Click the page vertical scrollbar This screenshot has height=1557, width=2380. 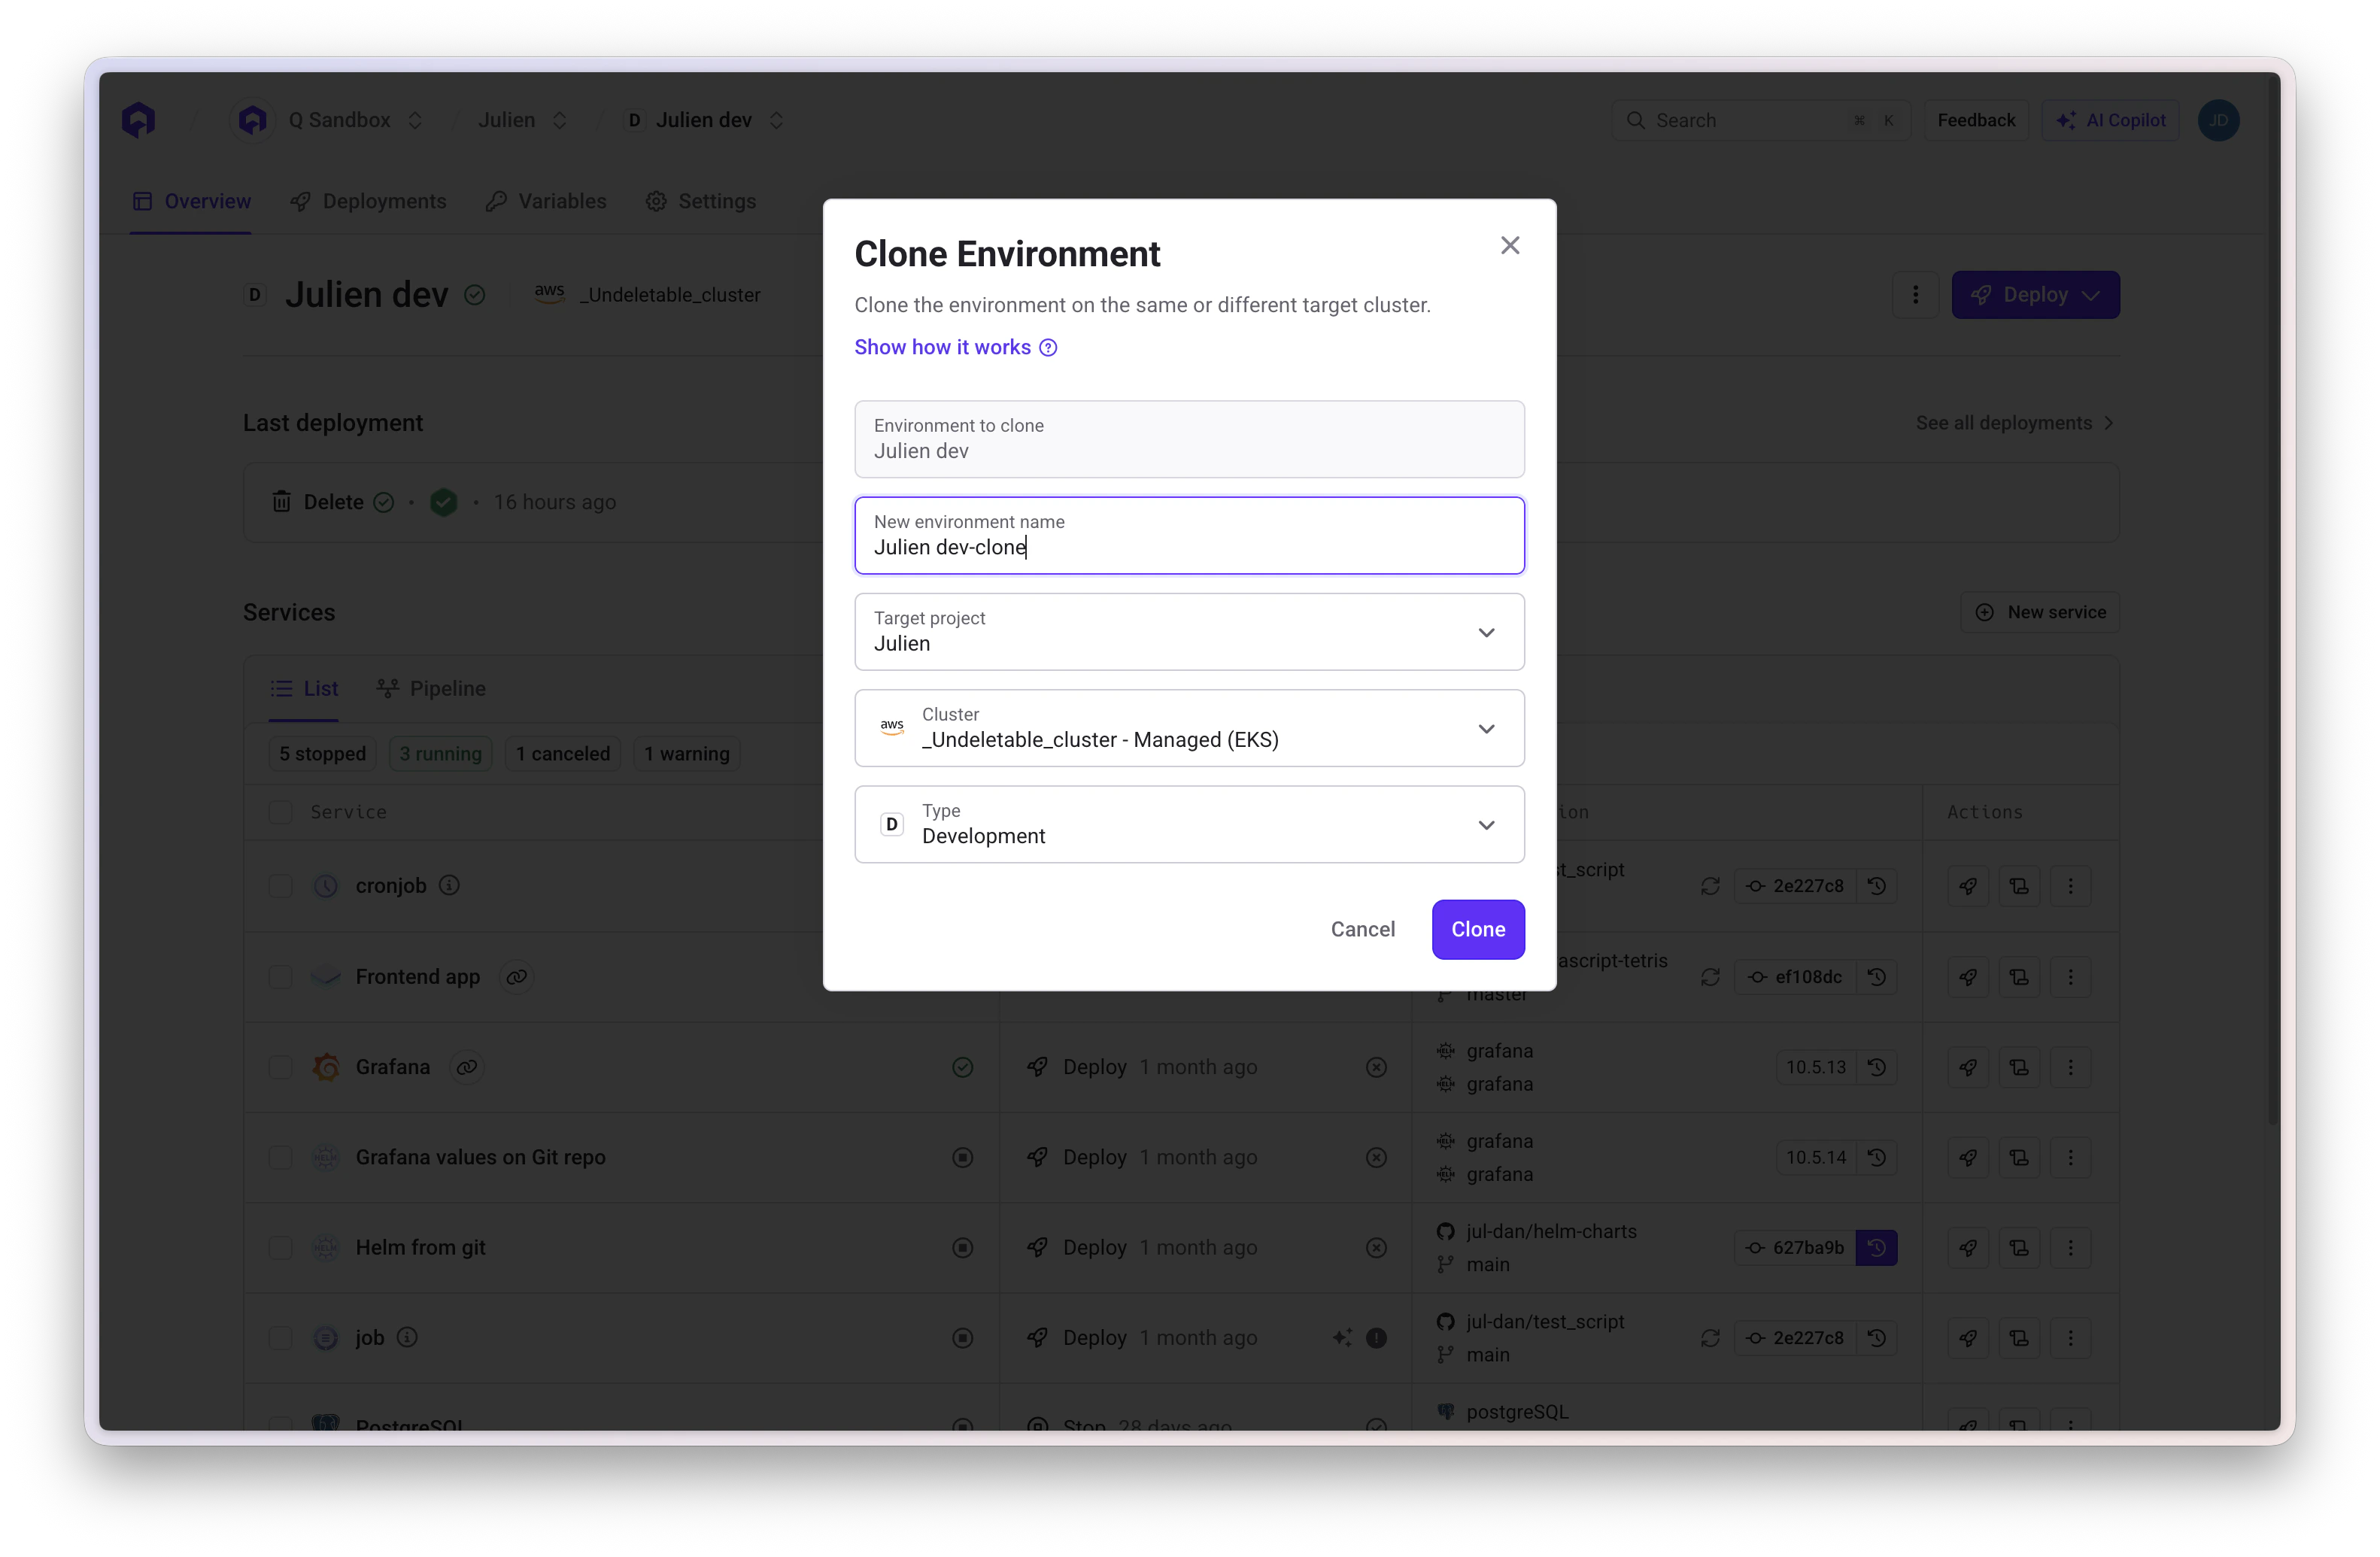(2273, 600)
